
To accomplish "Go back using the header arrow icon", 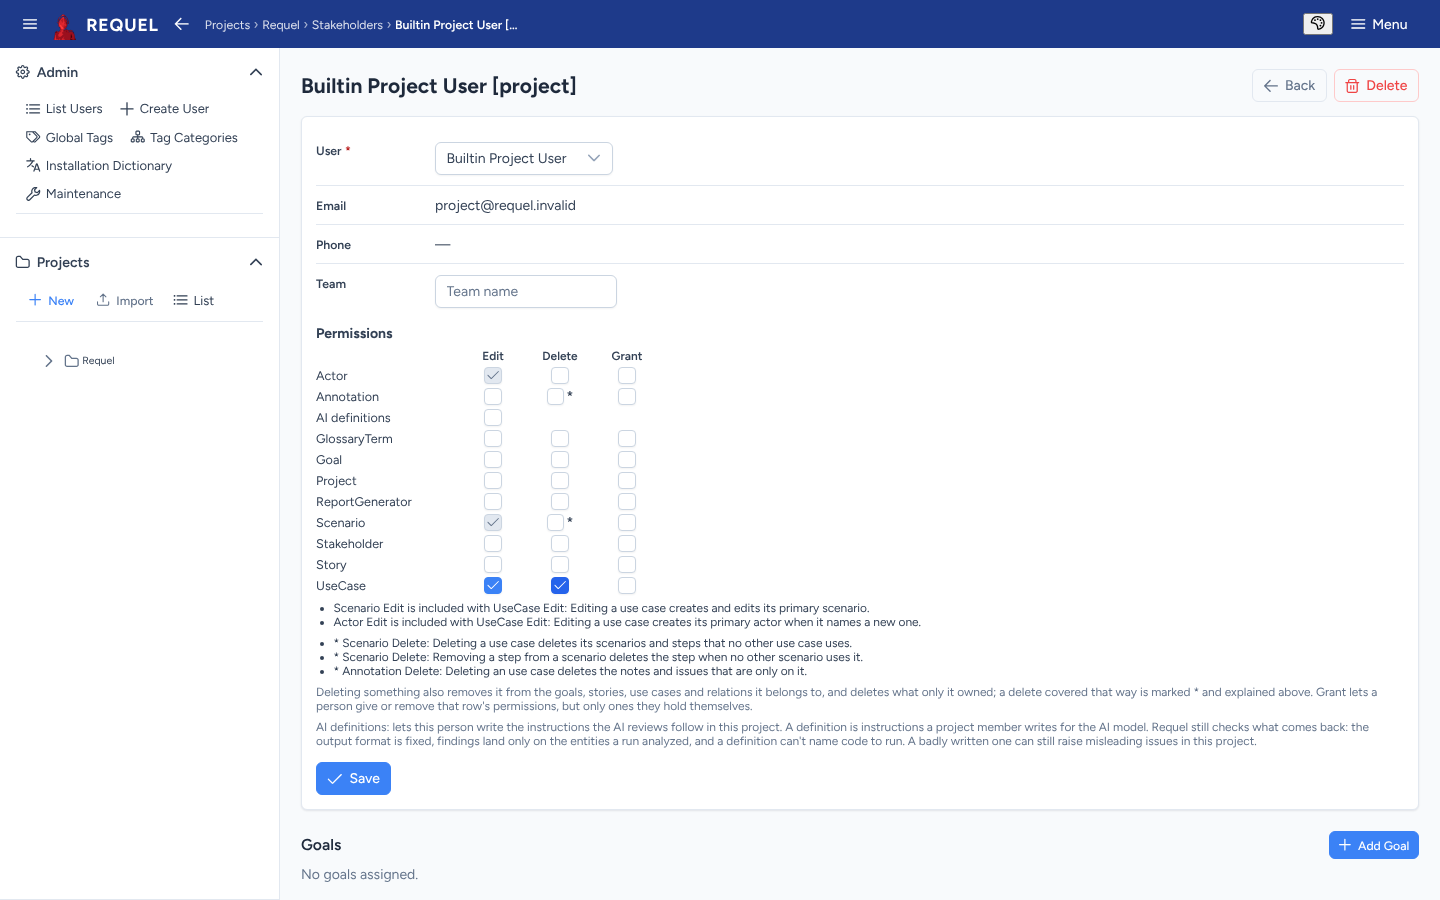I will 181,24.
